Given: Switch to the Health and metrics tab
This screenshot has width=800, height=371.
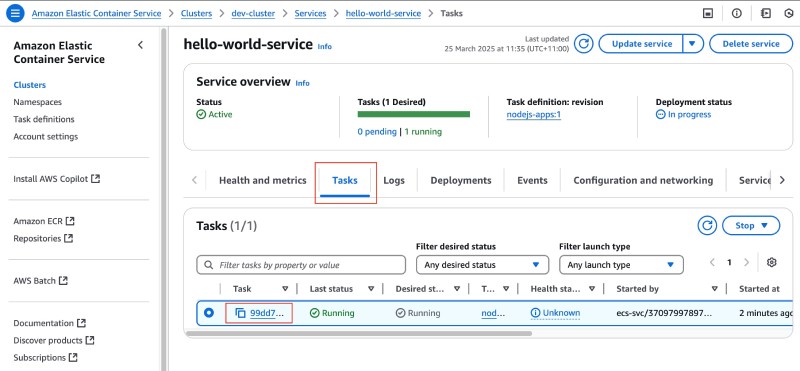Looking at the screenshot, I should click(x=262, y=180).
